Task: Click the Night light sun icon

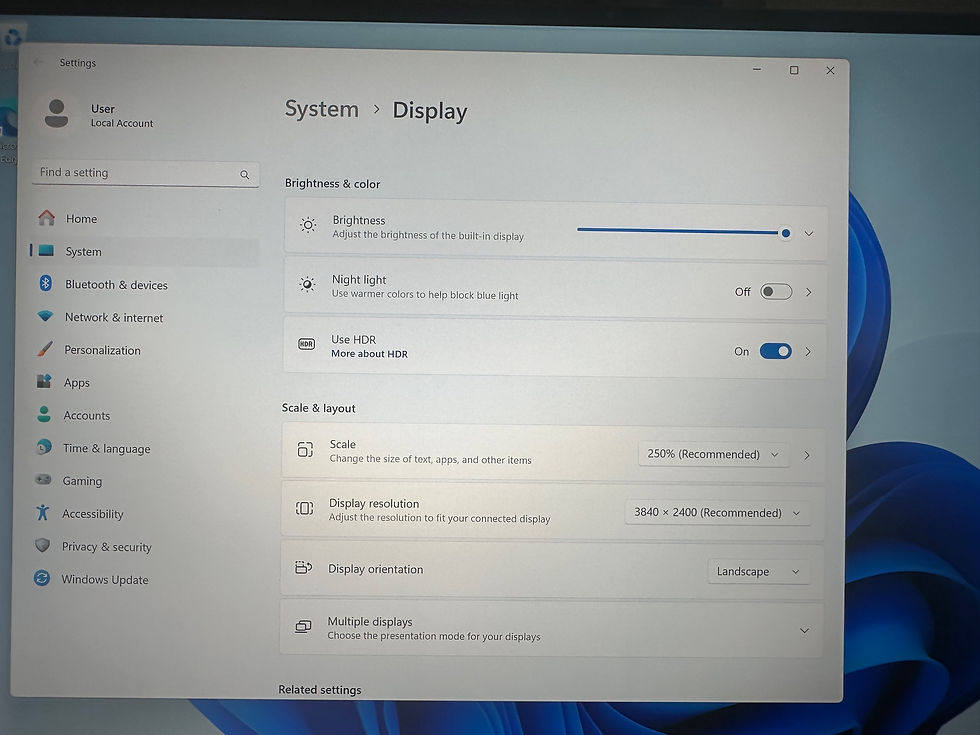Action: click(308, 287)
